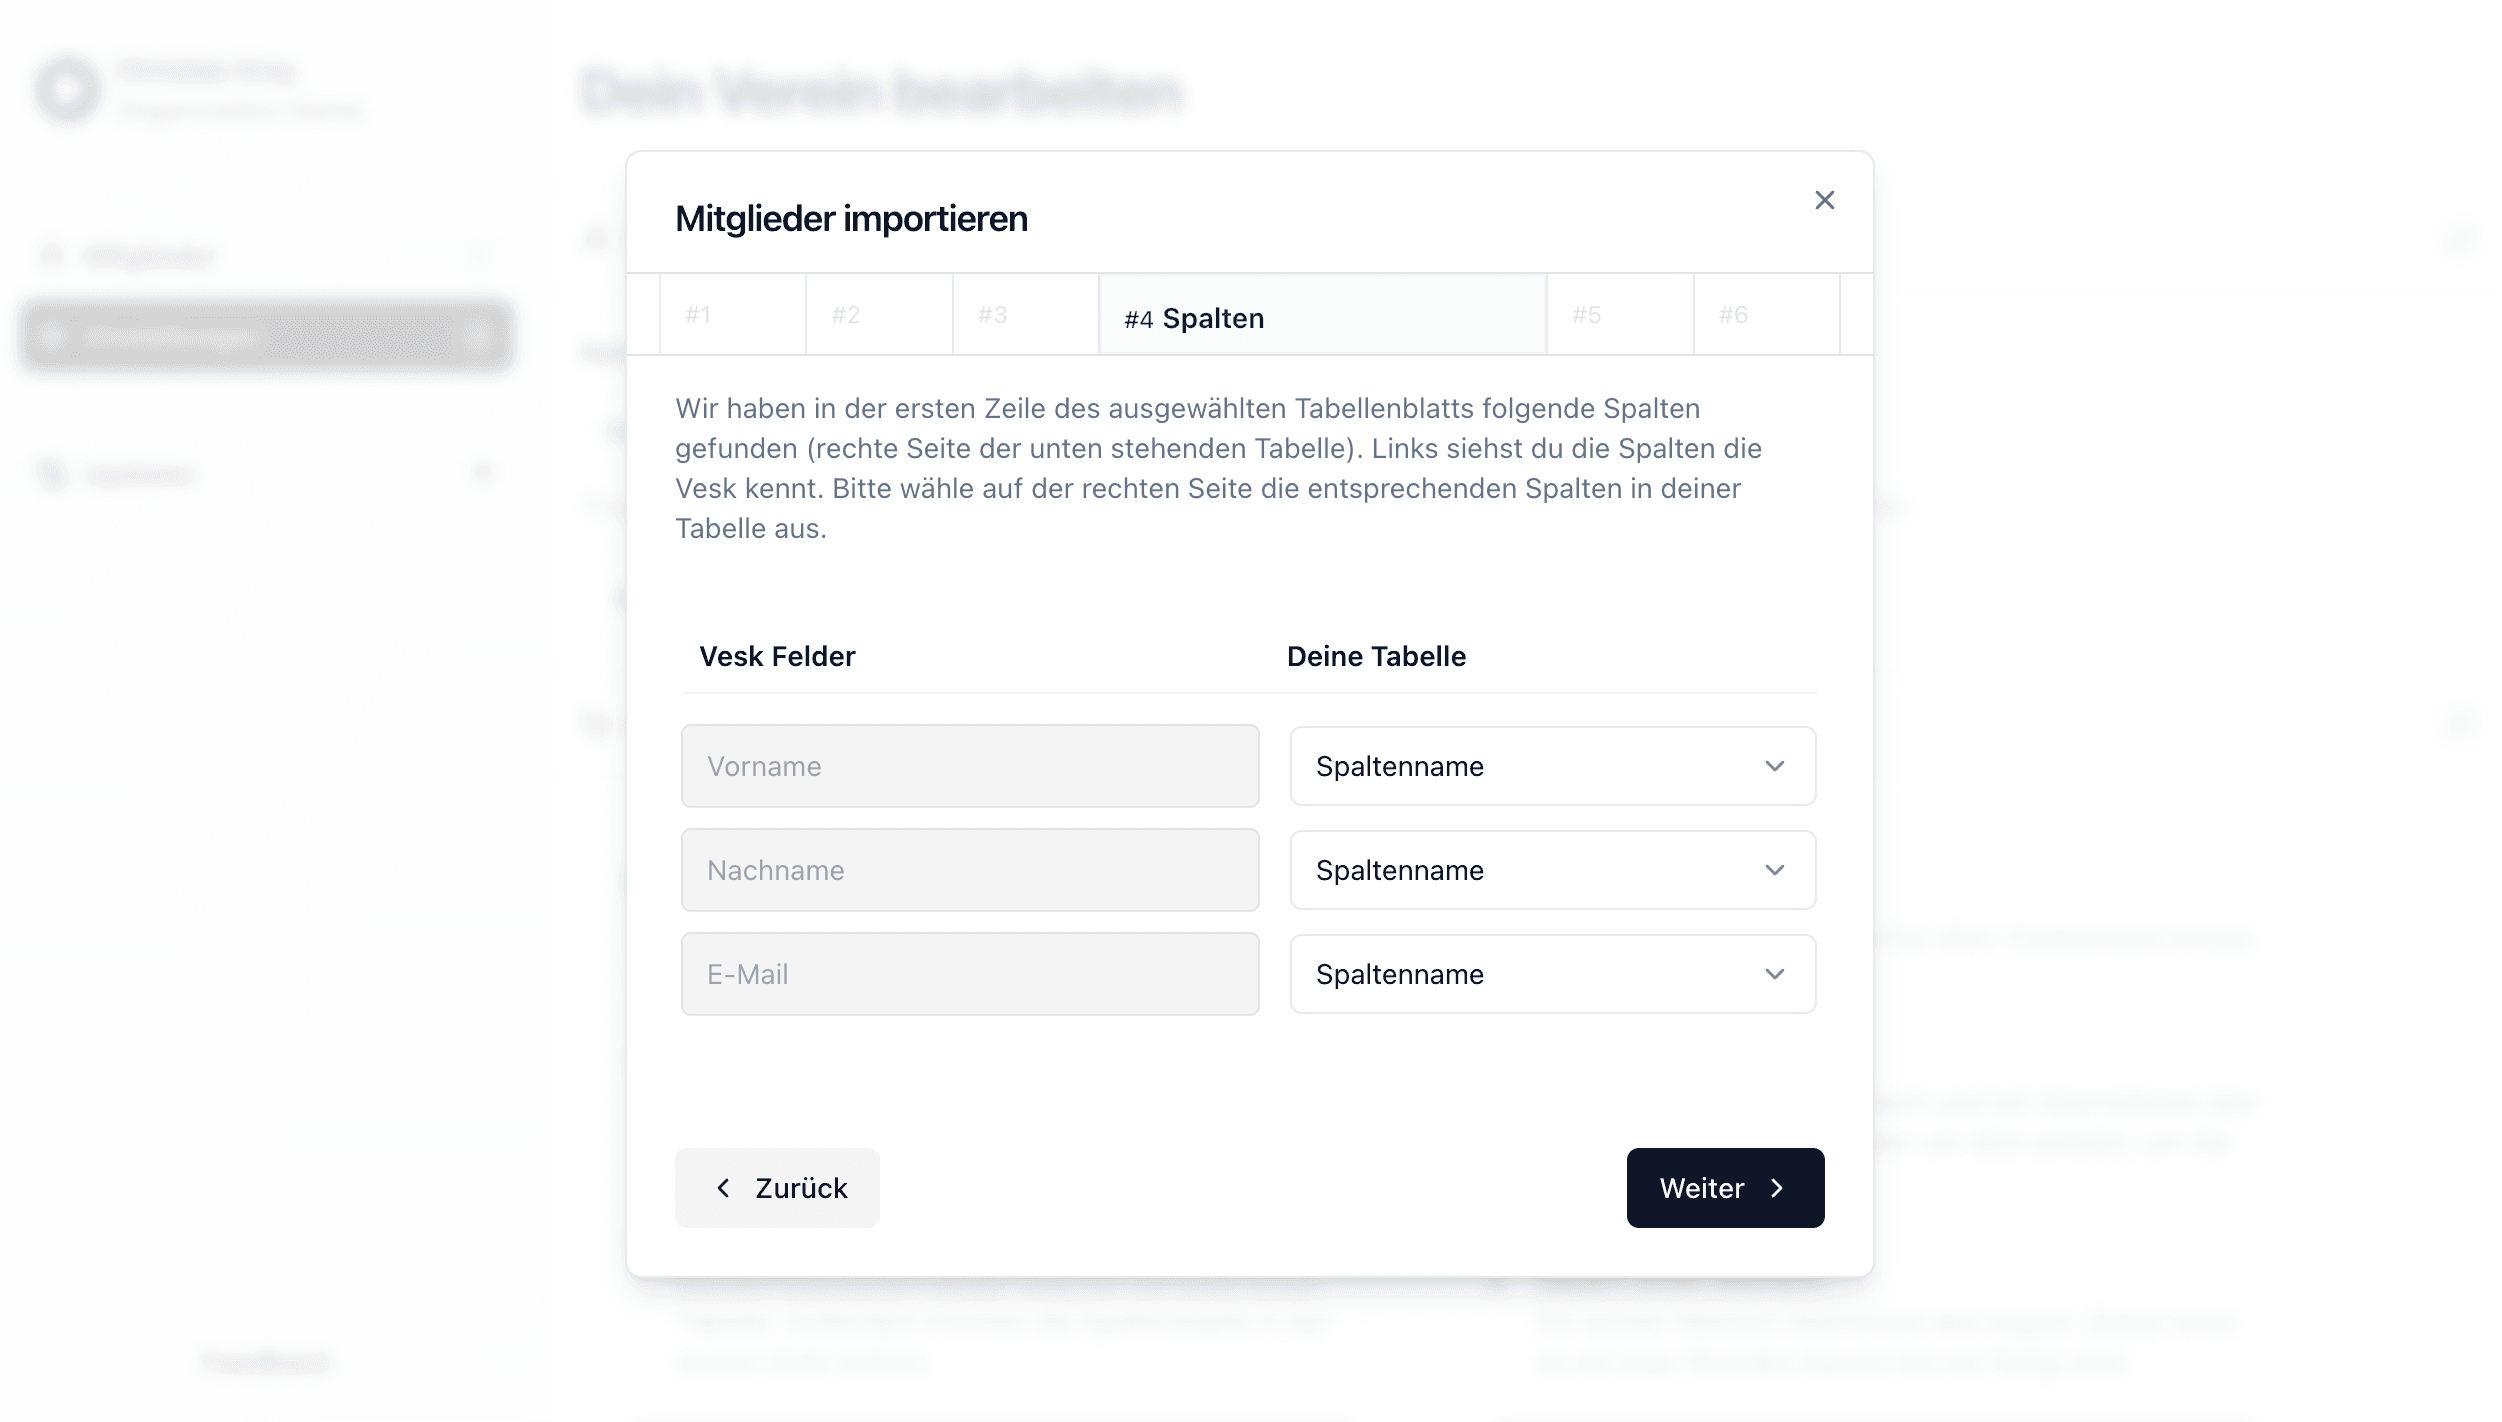Open the Spaltenname dropdown for Nachname

click(1552, 870)
